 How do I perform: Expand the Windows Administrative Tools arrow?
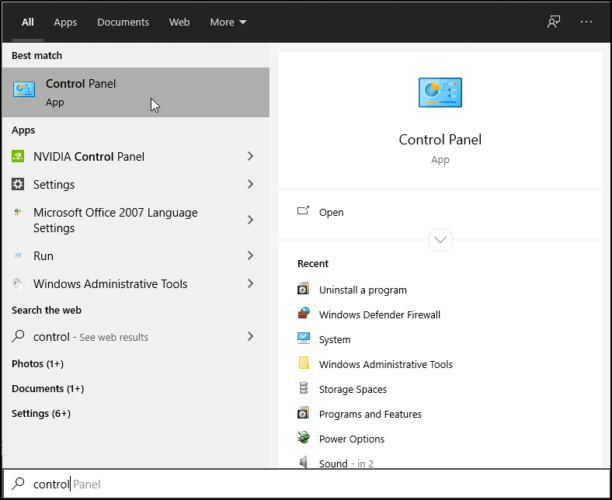(x=250, y=284)
